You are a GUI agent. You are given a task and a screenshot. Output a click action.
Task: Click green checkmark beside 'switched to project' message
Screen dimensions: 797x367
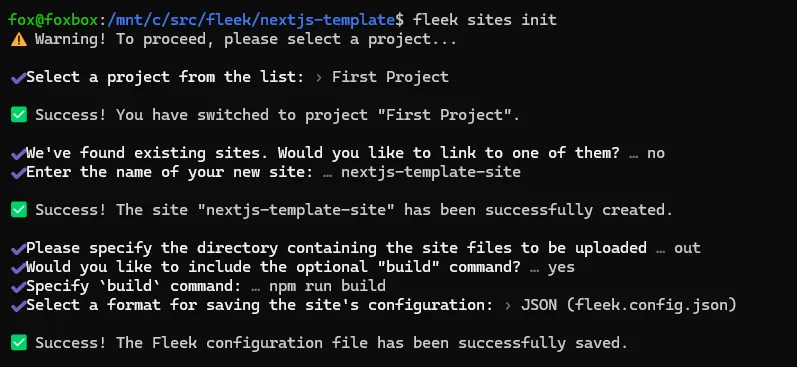pos(19,115)
